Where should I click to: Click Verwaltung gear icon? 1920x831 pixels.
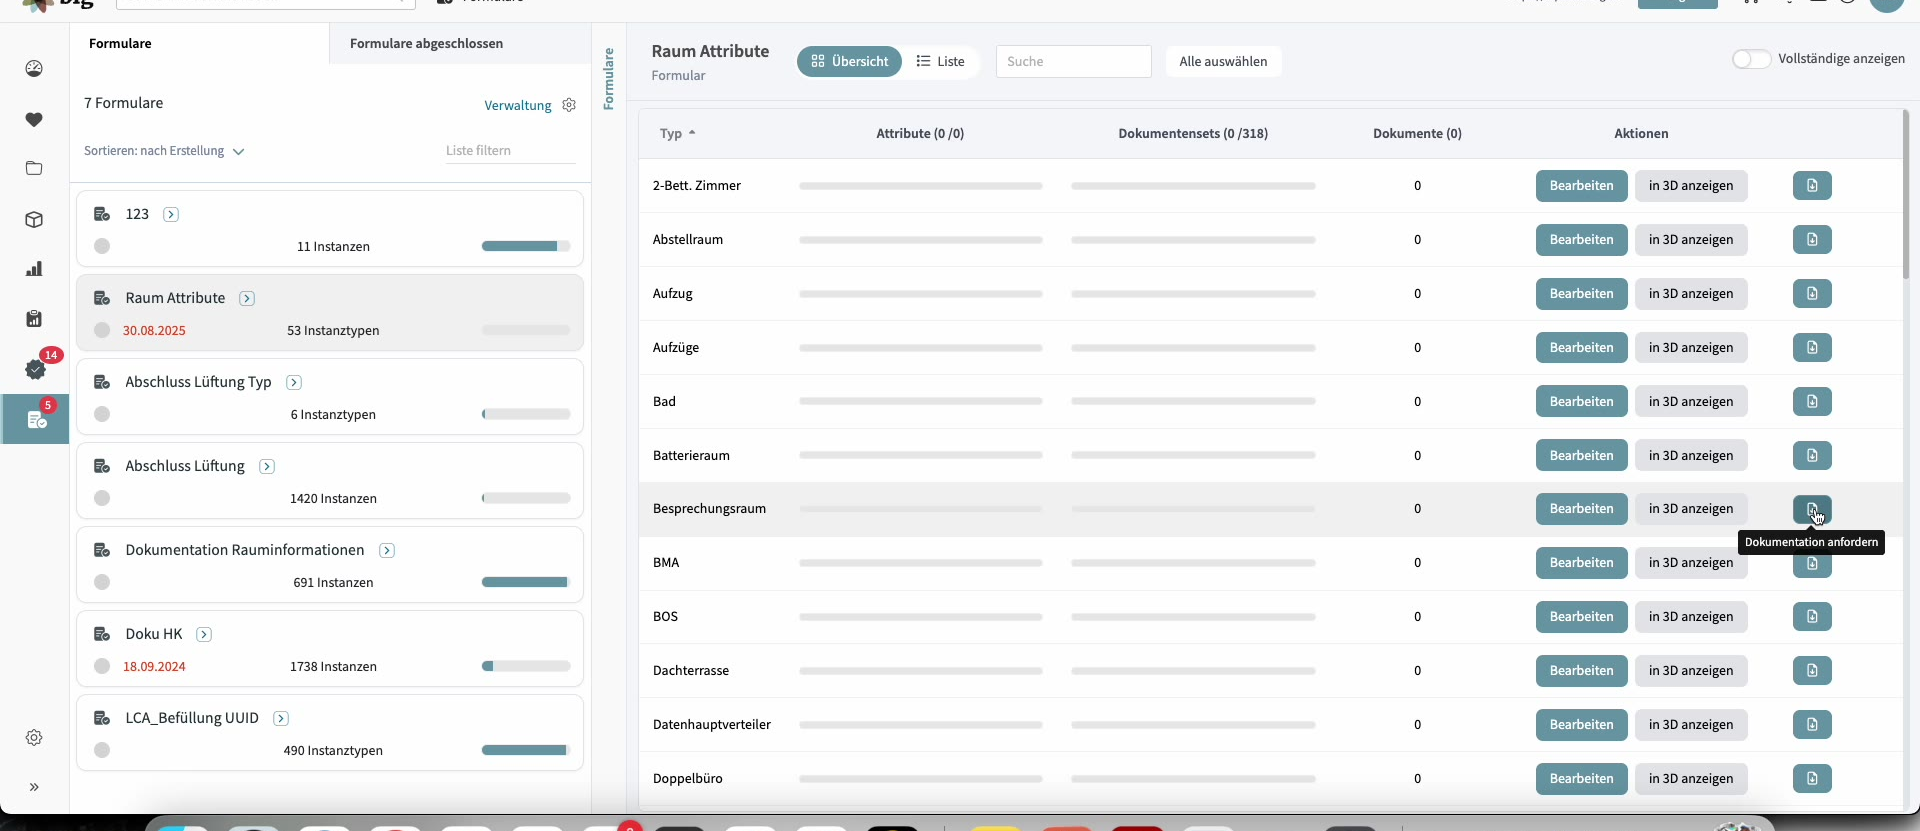(x=569, y=105)
